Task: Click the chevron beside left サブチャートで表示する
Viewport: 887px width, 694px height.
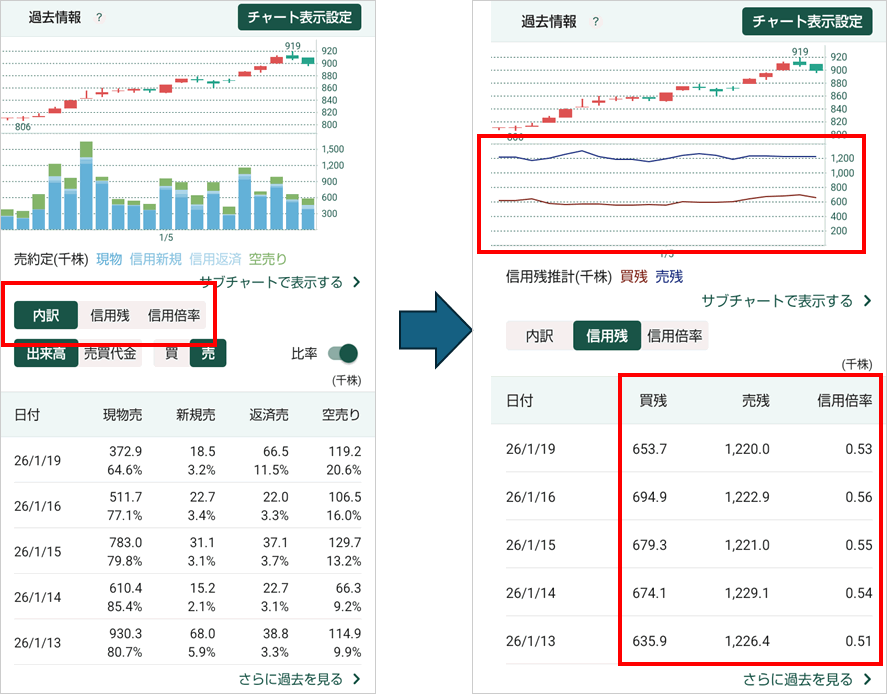Action: click(x=356, y=283)
